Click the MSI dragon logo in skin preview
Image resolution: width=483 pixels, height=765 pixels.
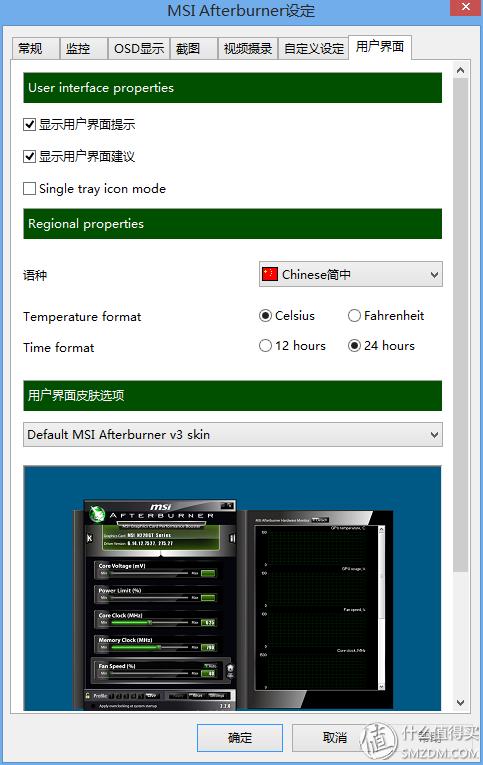pyautogui.click(x=97, y=513)
